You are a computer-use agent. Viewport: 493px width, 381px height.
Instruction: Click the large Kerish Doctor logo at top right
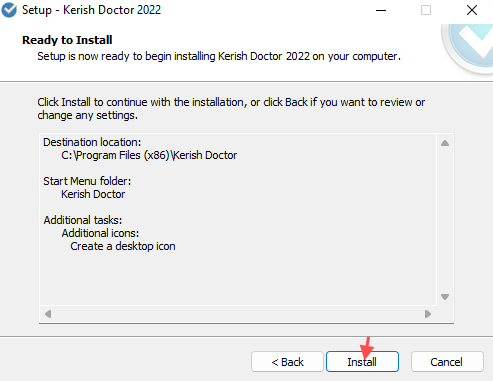coord(468,48)
